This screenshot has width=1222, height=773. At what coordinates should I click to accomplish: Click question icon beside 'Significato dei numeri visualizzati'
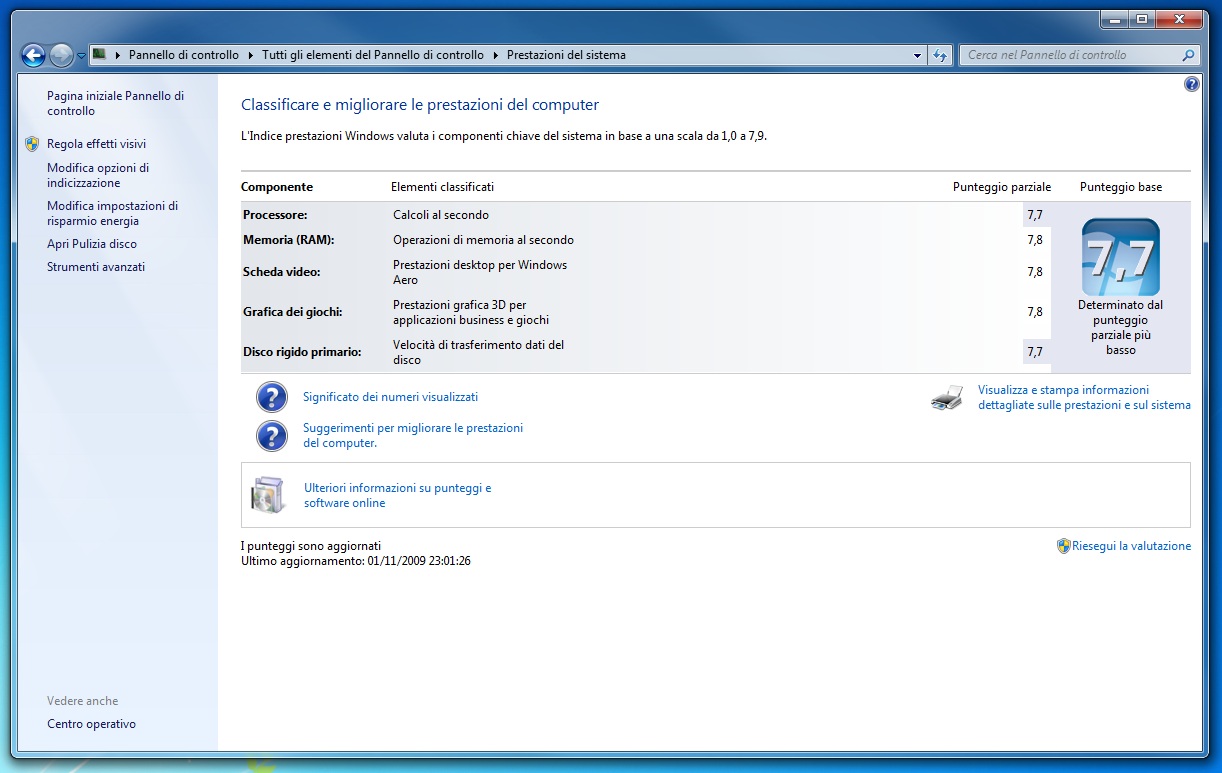[272, 397]
